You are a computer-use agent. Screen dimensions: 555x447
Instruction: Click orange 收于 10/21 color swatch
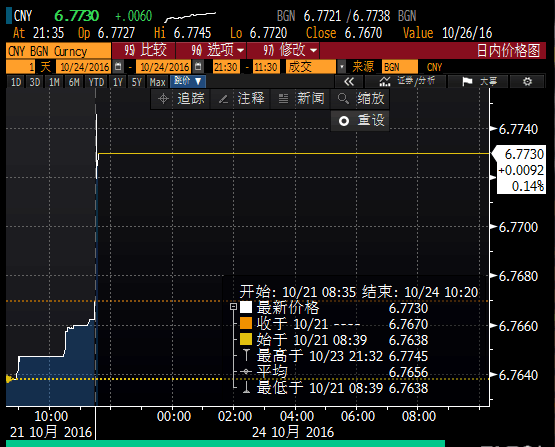tap(246, 323)
